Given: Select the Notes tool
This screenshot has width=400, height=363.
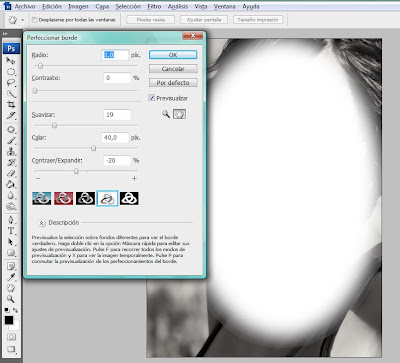Looking at the screenshot, I should point(11,266).
